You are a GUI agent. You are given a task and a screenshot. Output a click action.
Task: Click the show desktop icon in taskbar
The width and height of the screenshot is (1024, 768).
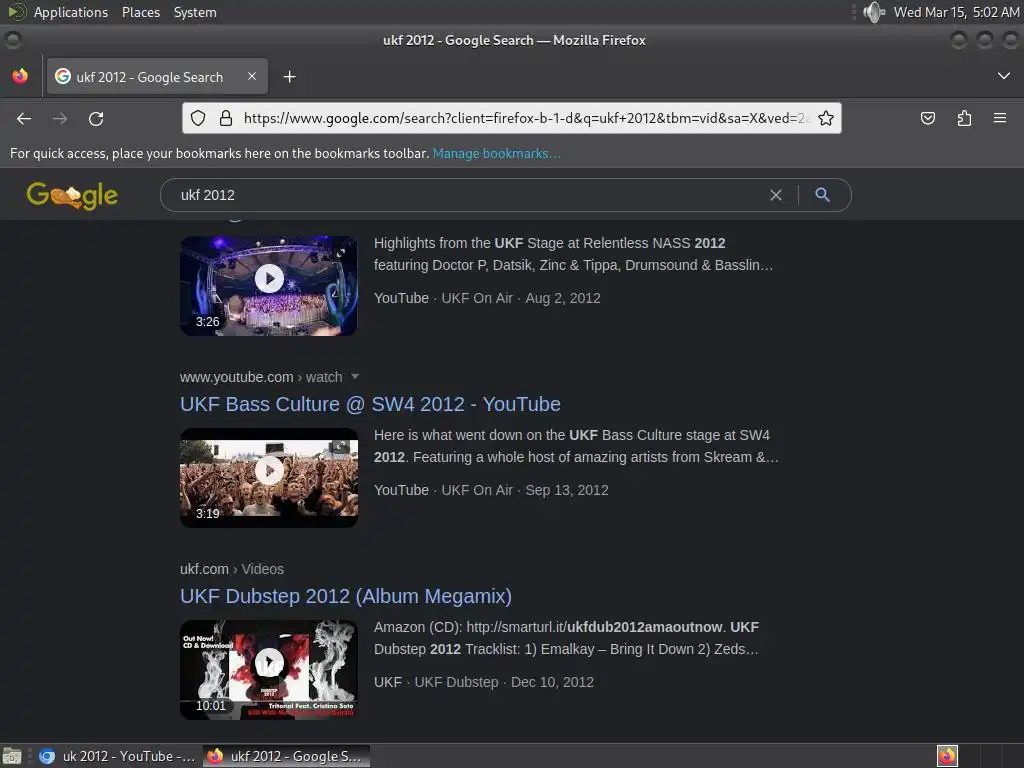12,756
